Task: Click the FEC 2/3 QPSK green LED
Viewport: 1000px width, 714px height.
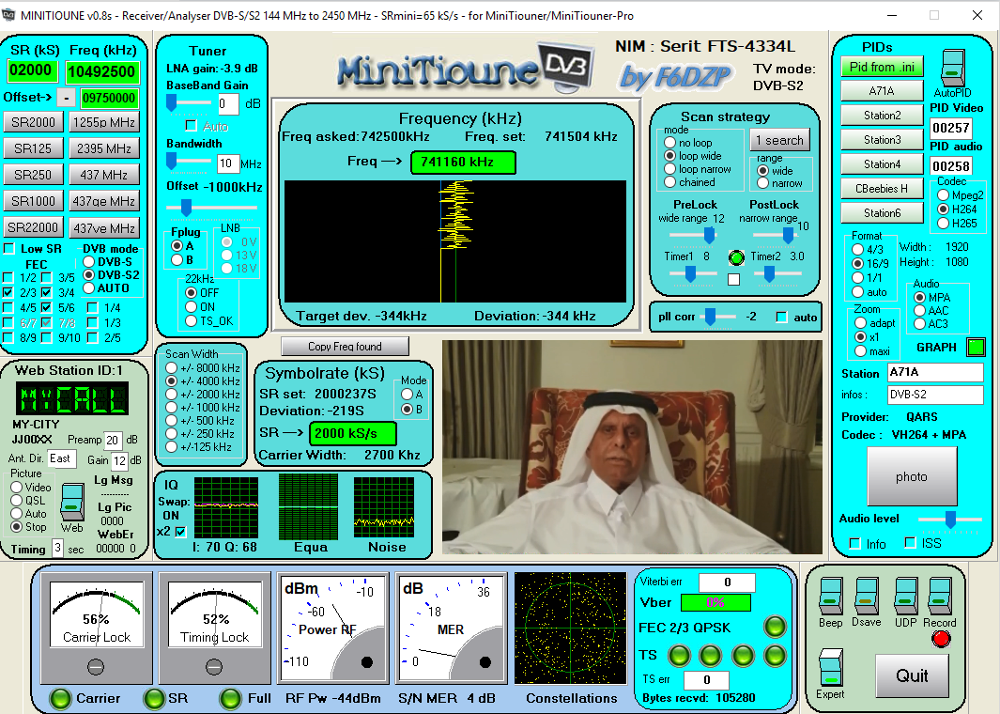Action: tap(775, 627)
